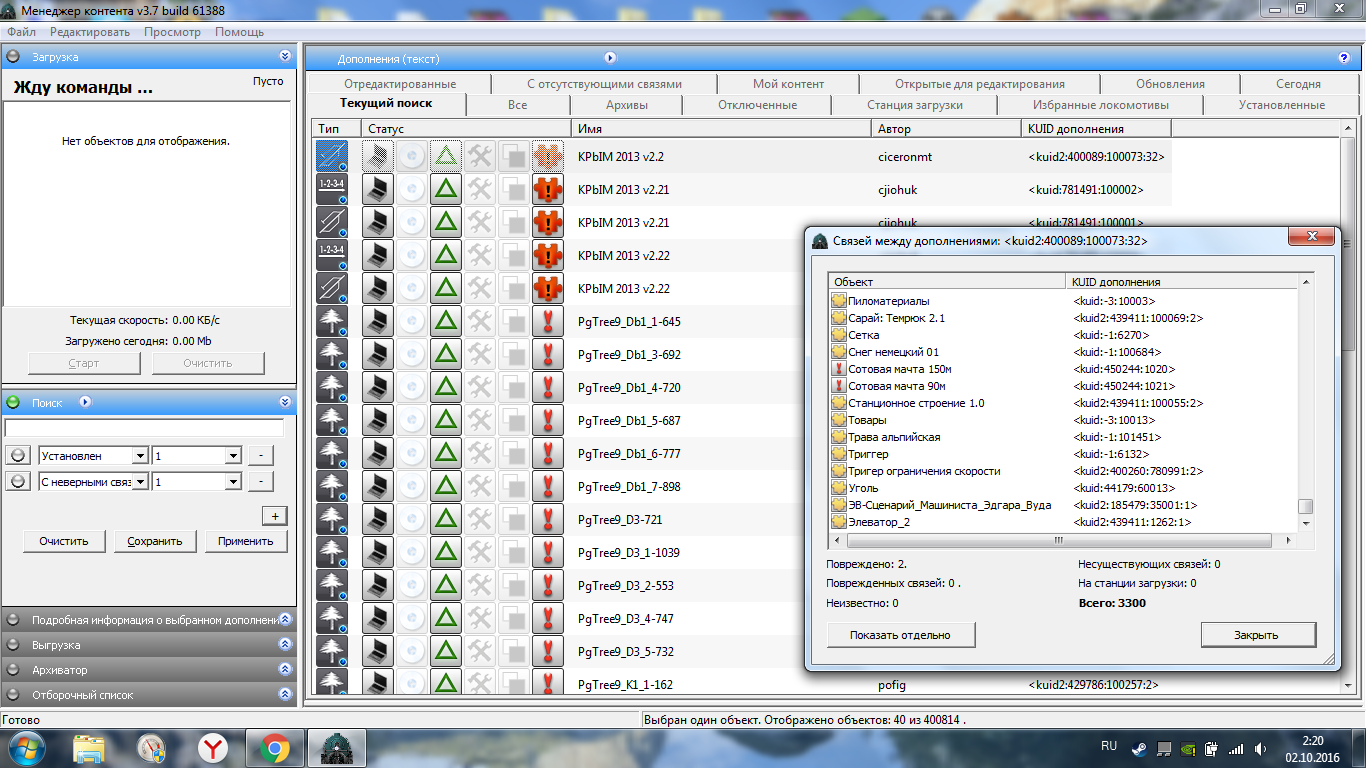Click the arrow icon beside Поиск title
The height and width of the screenshot is (768, 1366).
pyautogui.click(x=85, y=402)
